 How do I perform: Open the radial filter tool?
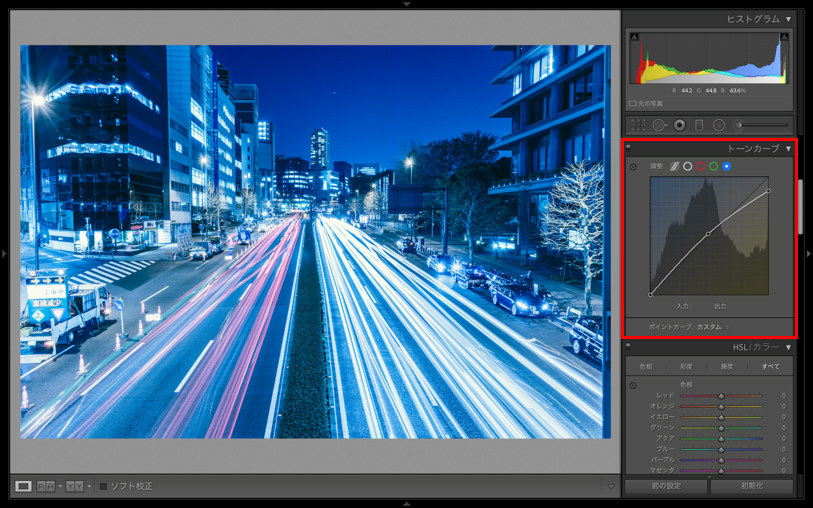(718, 125)
